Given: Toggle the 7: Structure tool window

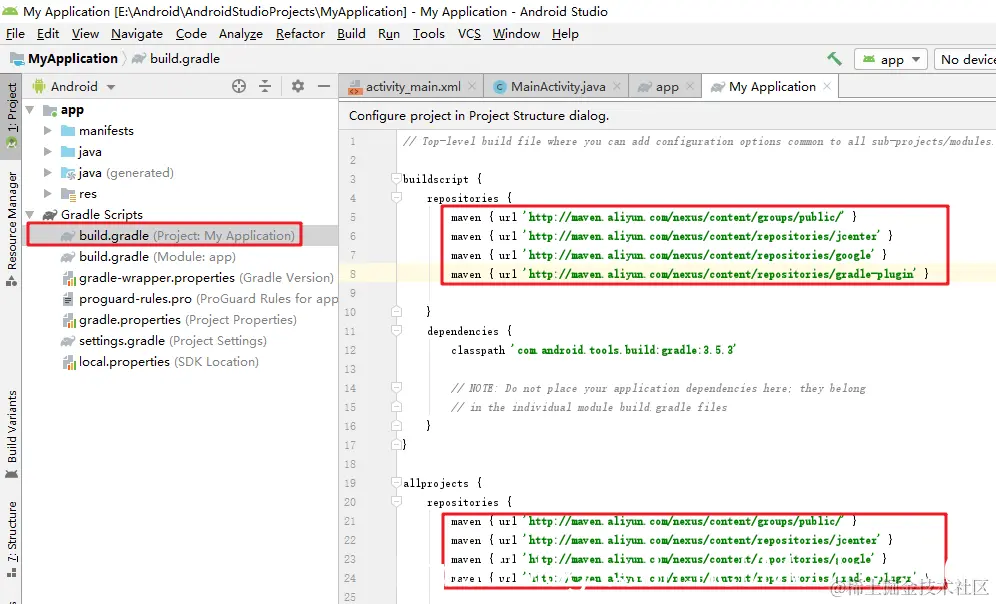Looking at the screenshot, I should [x=11, y=539].
